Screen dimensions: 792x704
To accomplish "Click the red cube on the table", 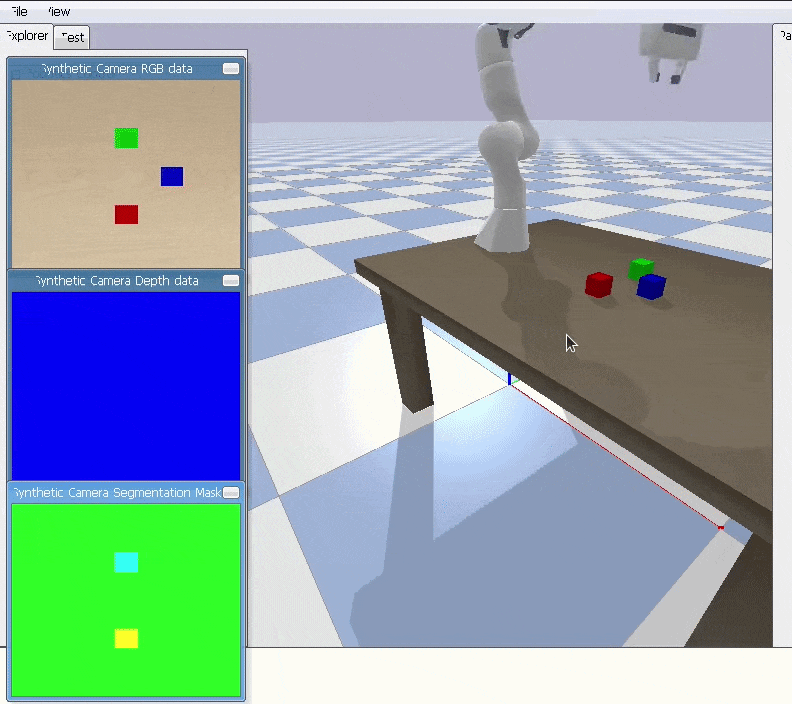I will point(598,285).
